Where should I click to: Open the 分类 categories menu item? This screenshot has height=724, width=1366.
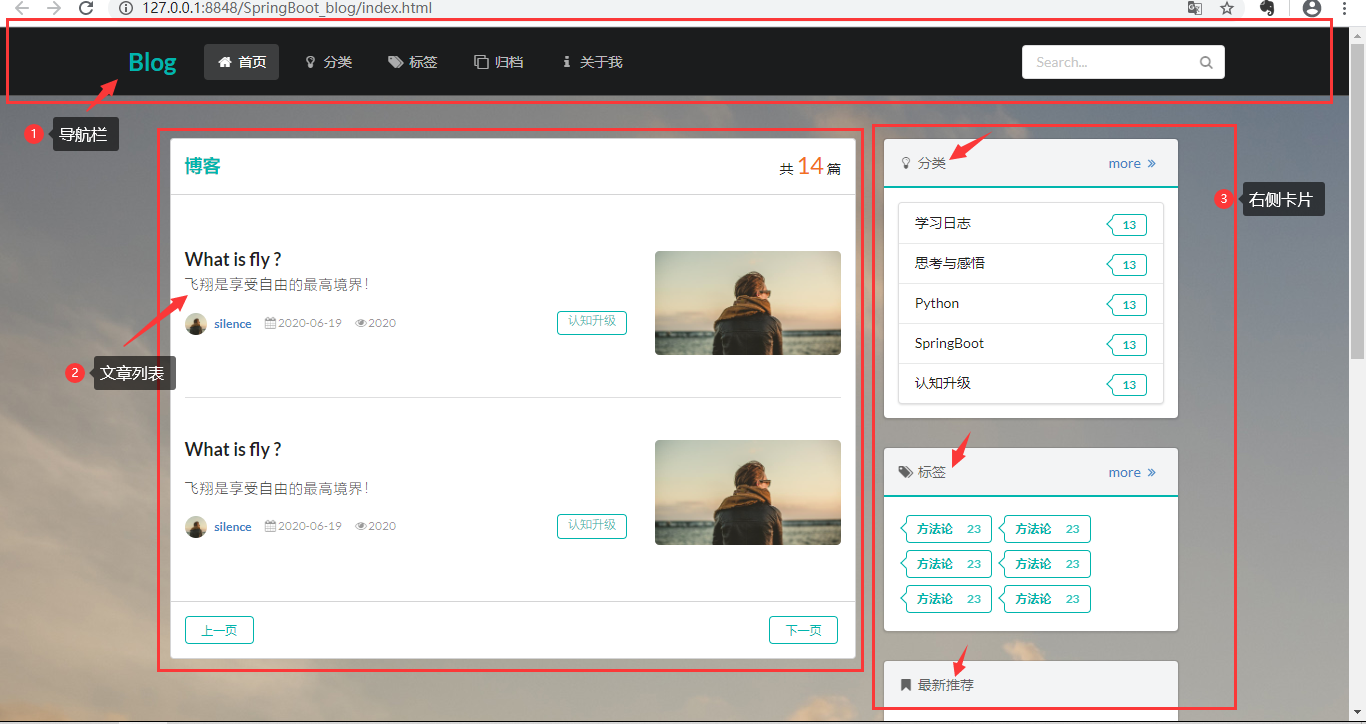(x=328, y=62)
